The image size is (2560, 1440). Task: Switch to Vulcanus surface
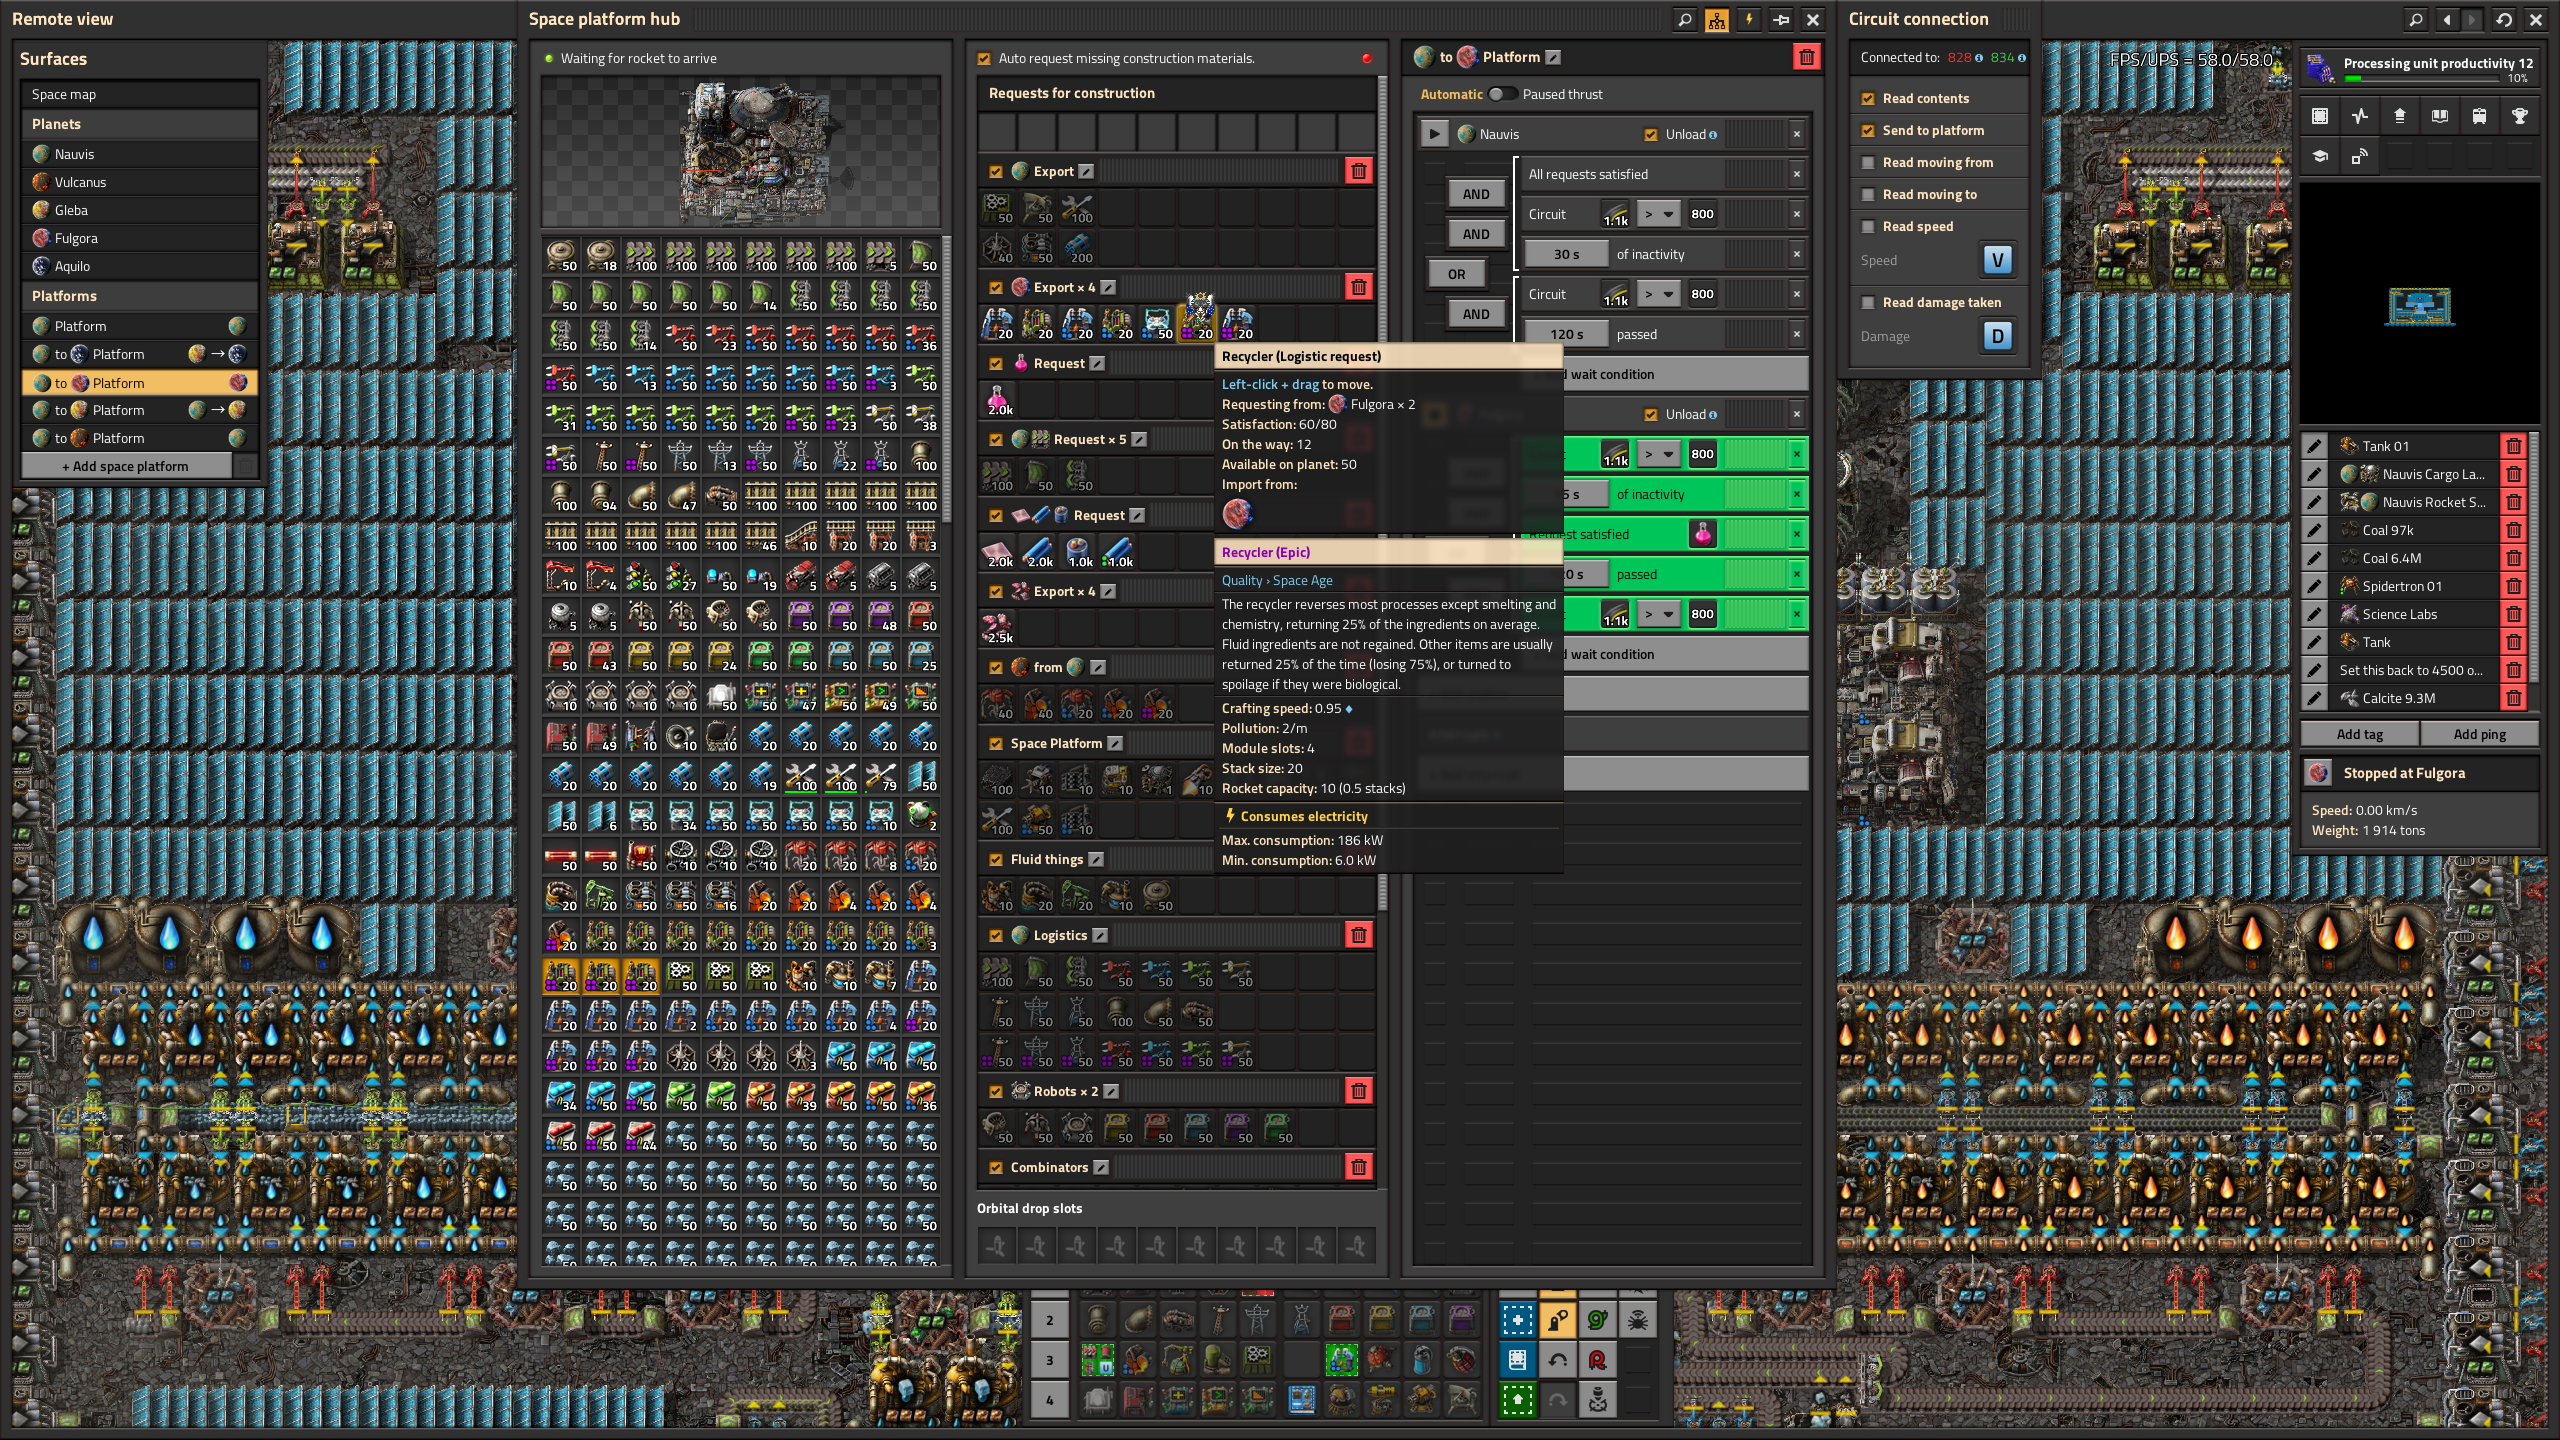(140, 182)
